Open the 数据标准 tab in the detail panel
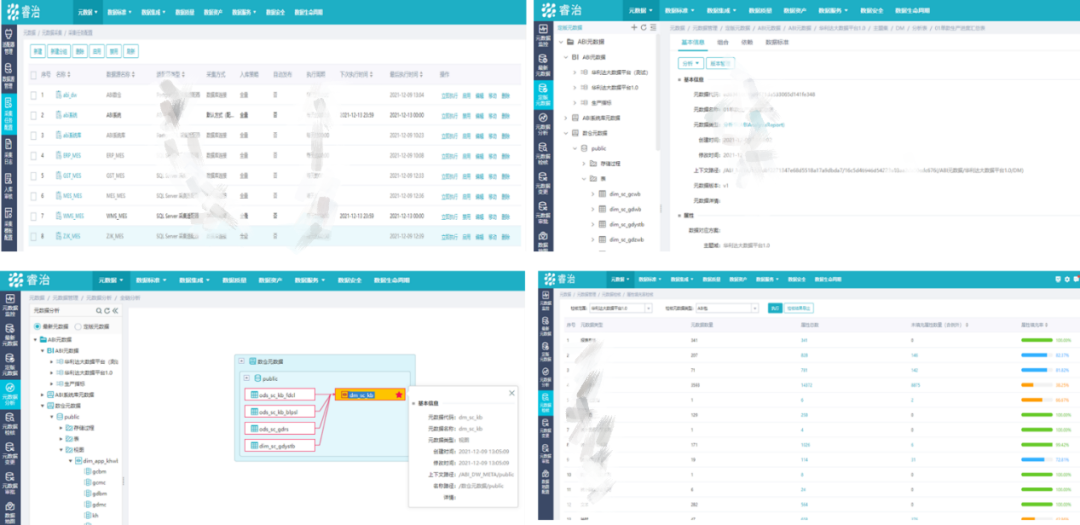1080x525 pixels. 777,43
